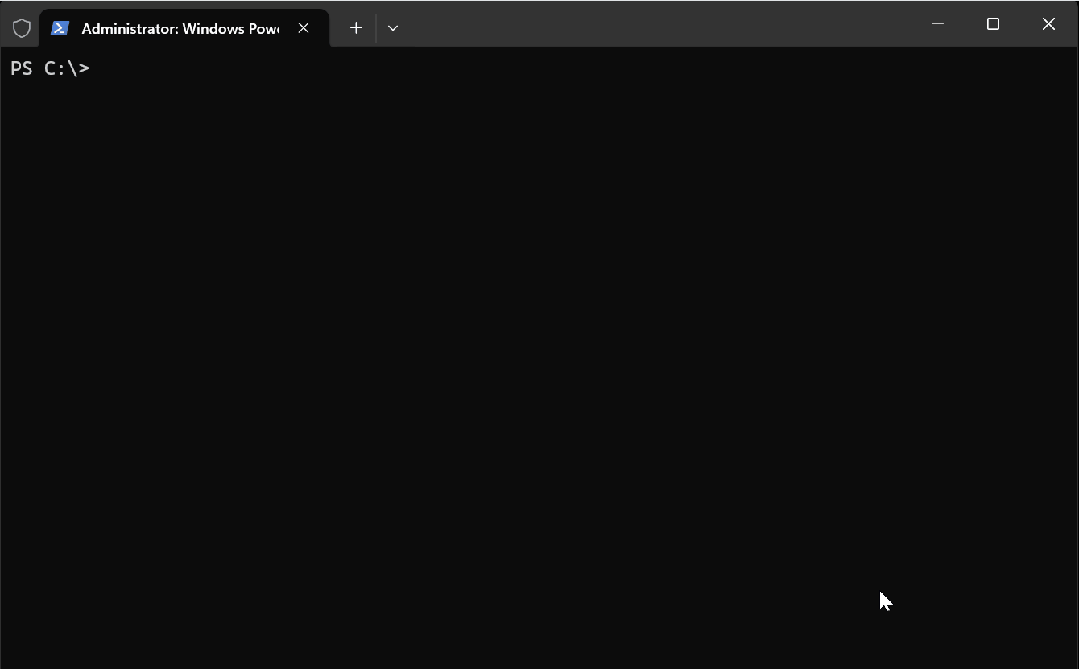Click the "PS" text in the prompt
Viewport: 1079px width, 669px height.
[22, 68]
